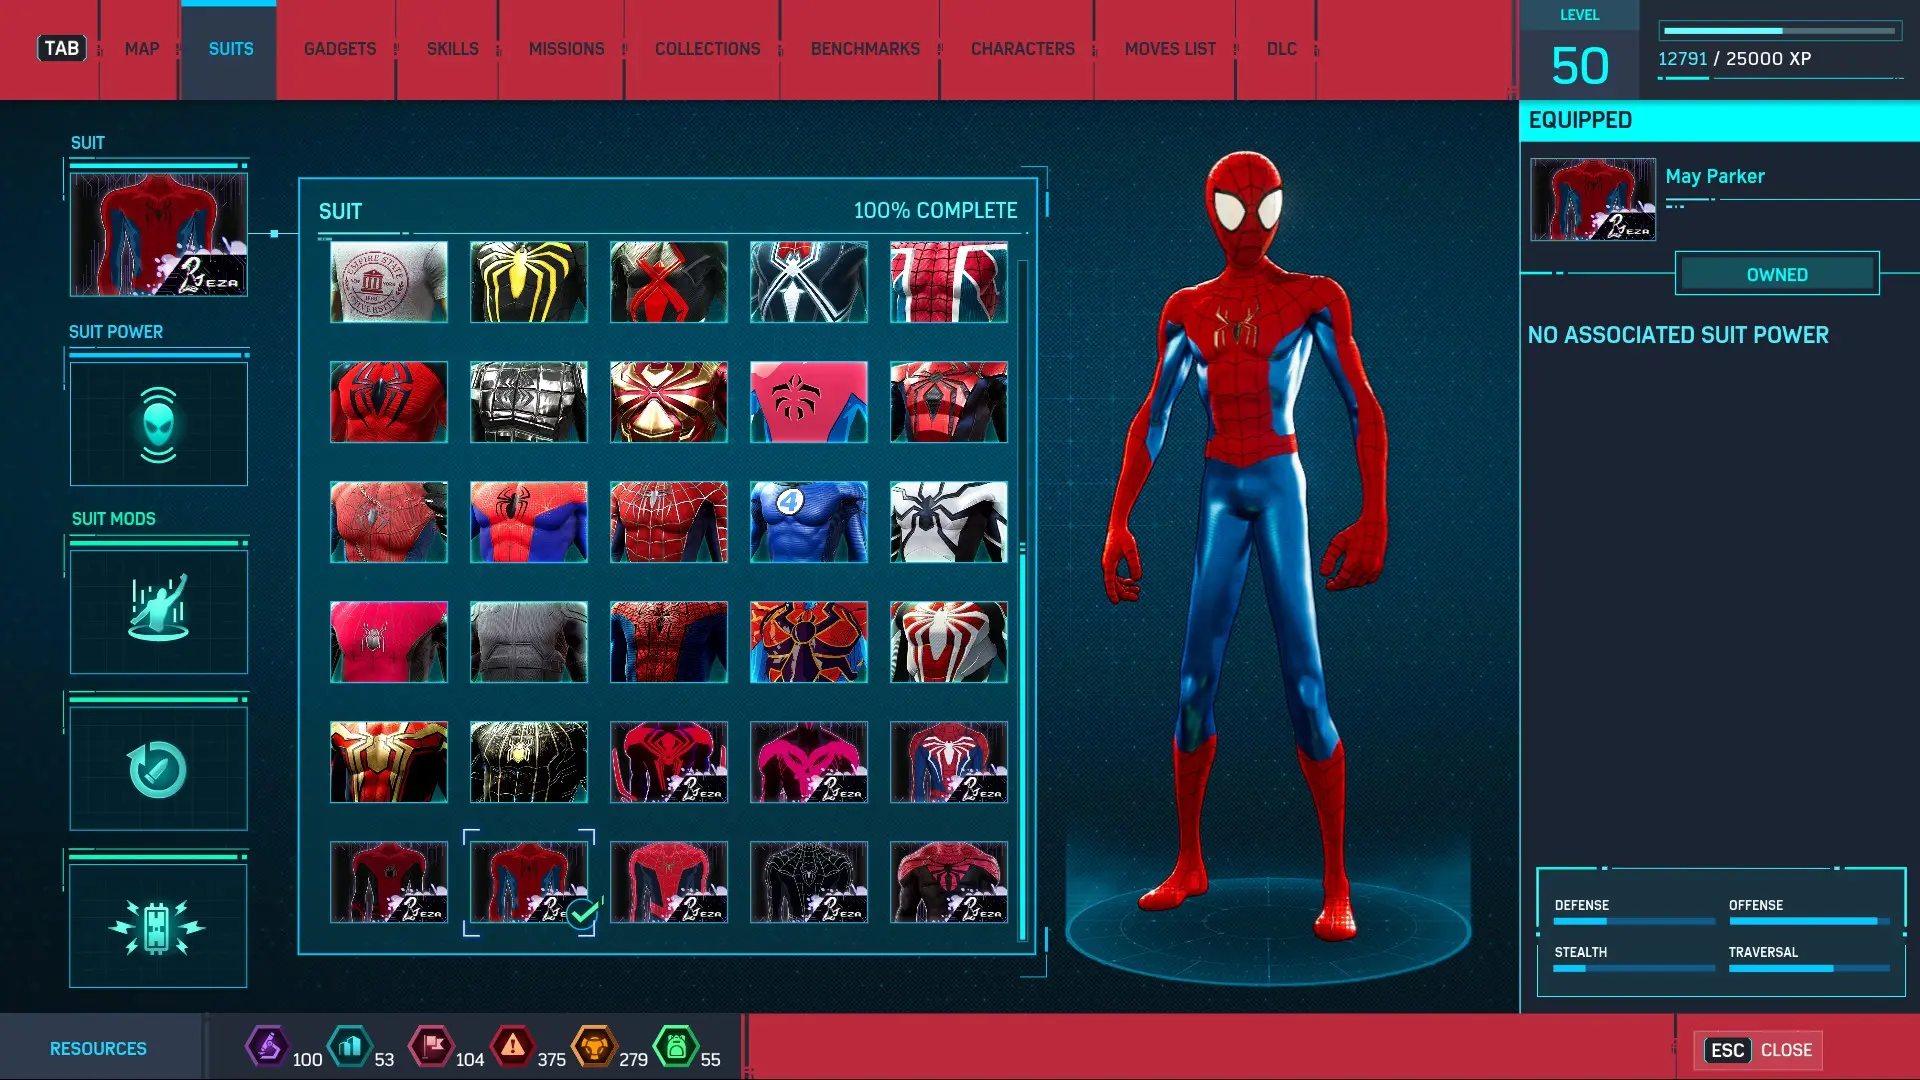Image resolution: width=1920 pixels, height=1080 pixels.
Task: Select the white suit with black spider
Action: click(949, 522)
